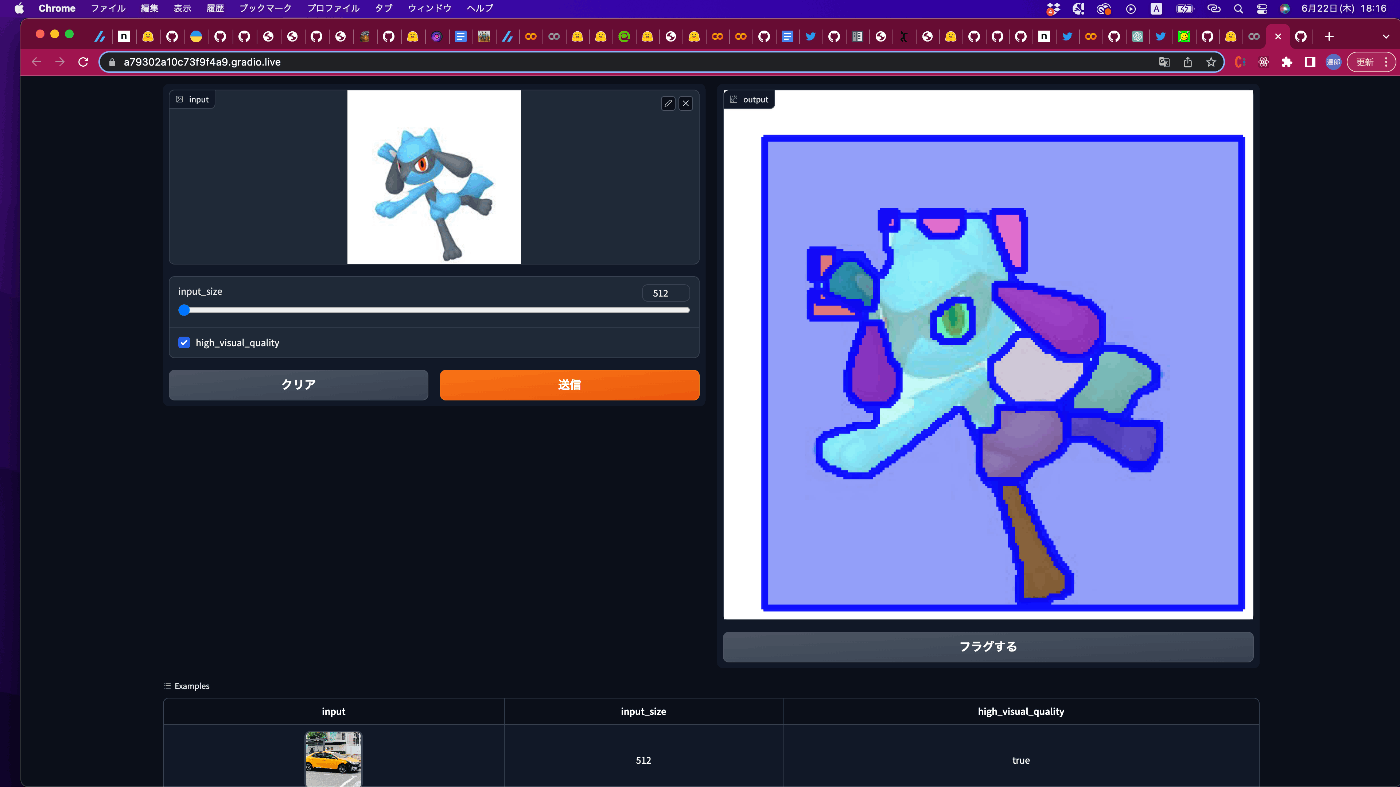The image size is (1400, 787).
Task: Open the orange C extension icon
Action: click(x=1240, y=62)
